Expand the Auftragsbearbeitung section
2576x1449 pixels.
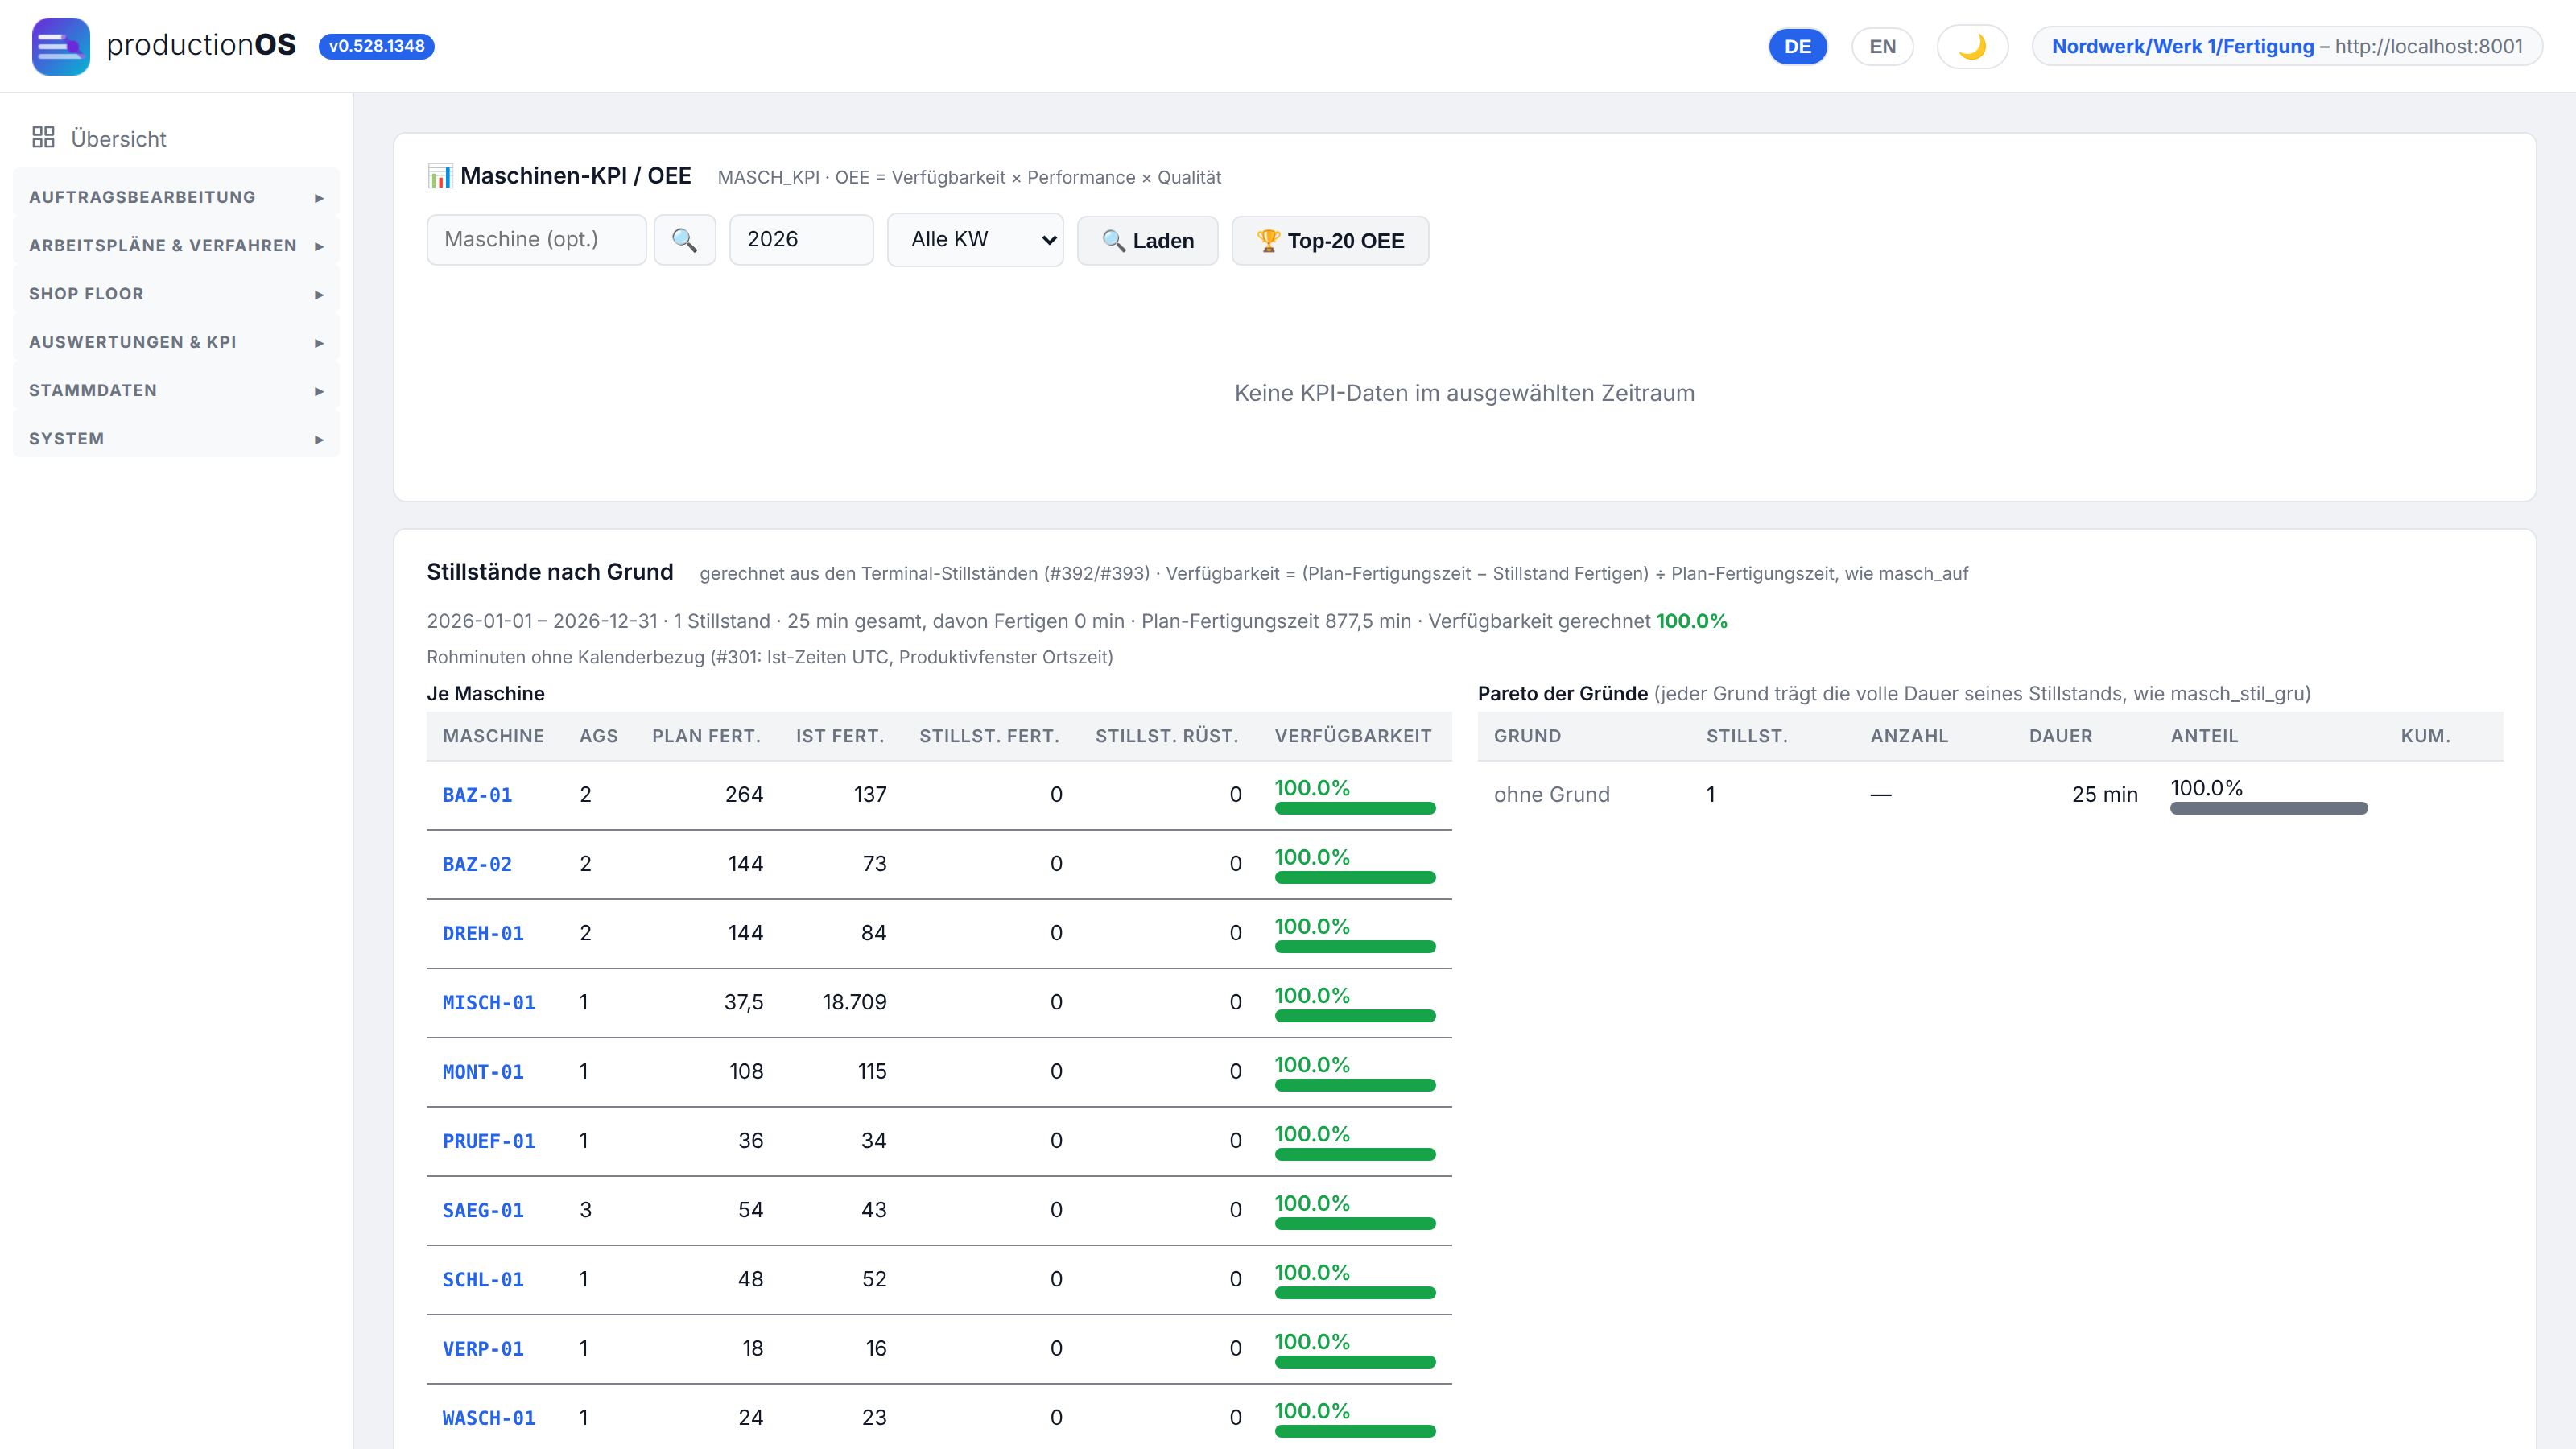click(x=176, y=197)
